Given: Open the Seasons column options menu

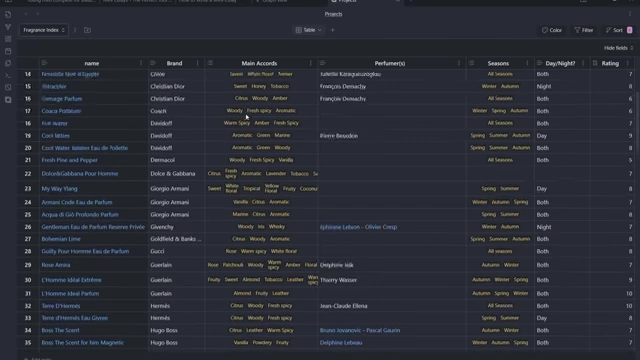Looking at the screenshot, I should [x=527, y=63].
